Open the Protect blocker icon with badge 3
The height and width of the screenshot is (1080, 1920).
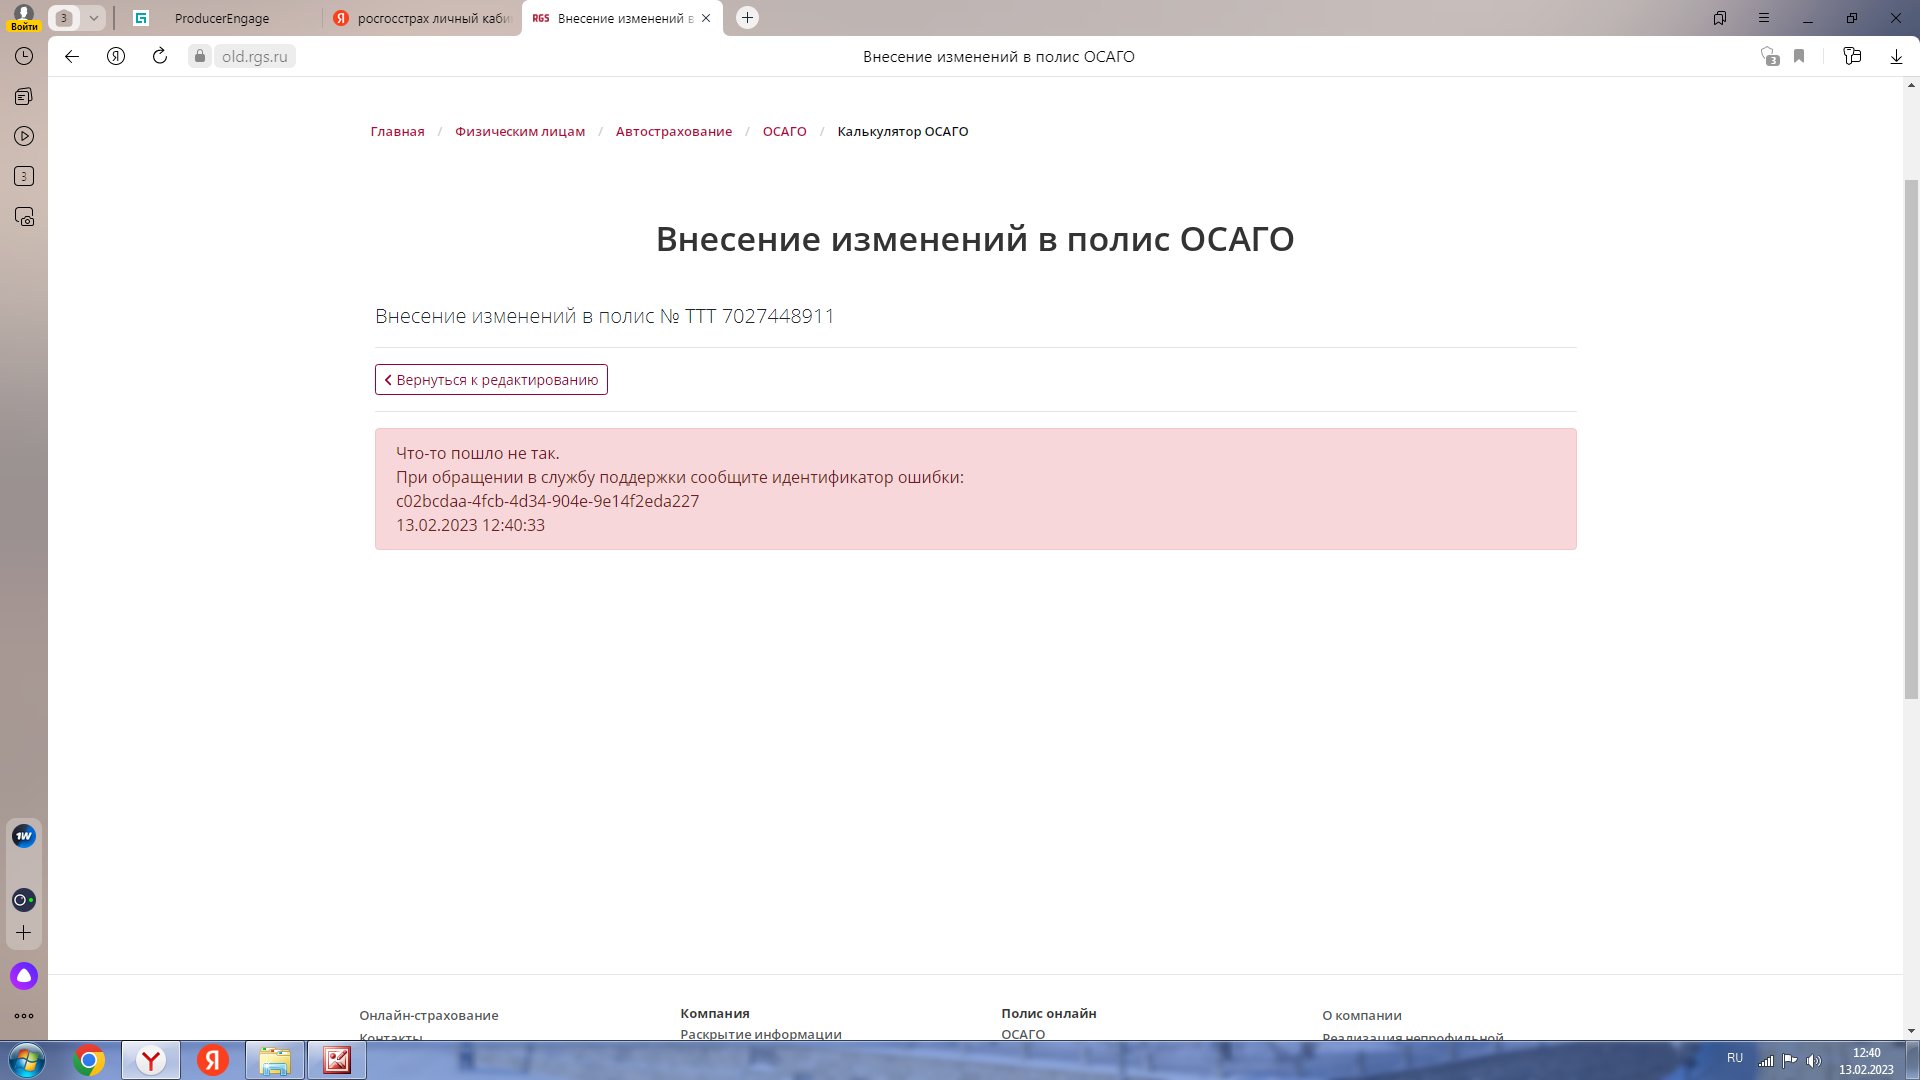pos(1770,56)
